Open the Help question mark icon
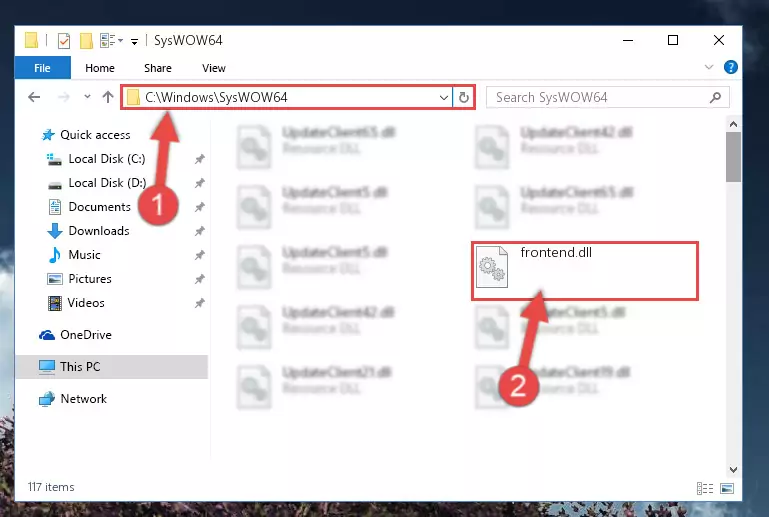This screenshot has height=517, width=769. click(x=731, y=67)
